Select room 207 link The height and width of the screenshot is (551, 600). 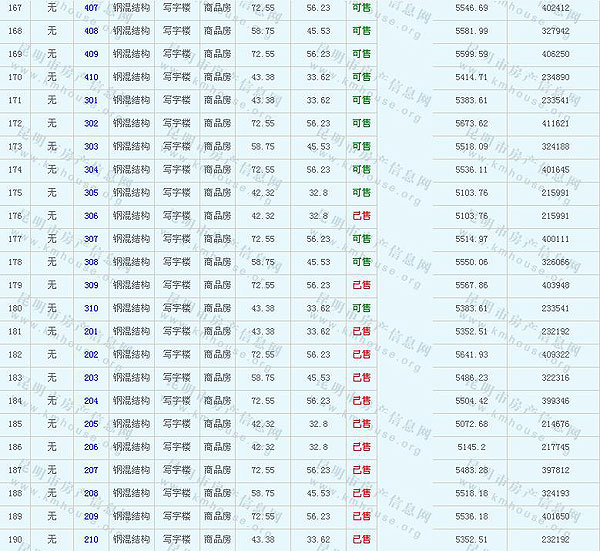pyautogui.click(x=91, y=470)
